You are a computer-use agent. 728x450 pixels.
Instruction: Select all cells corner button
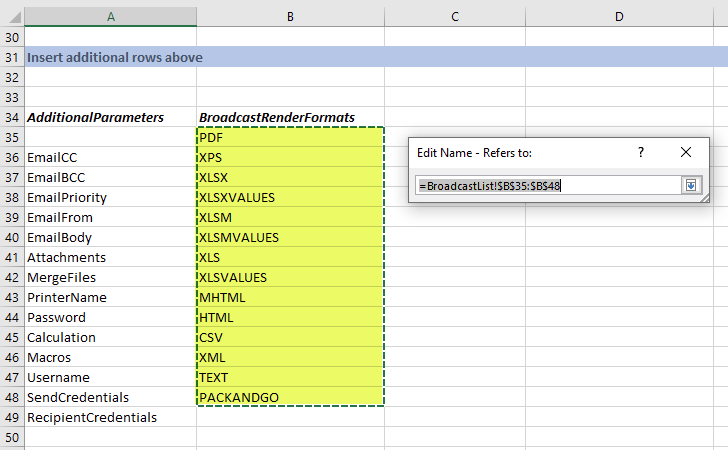point(13,17)
